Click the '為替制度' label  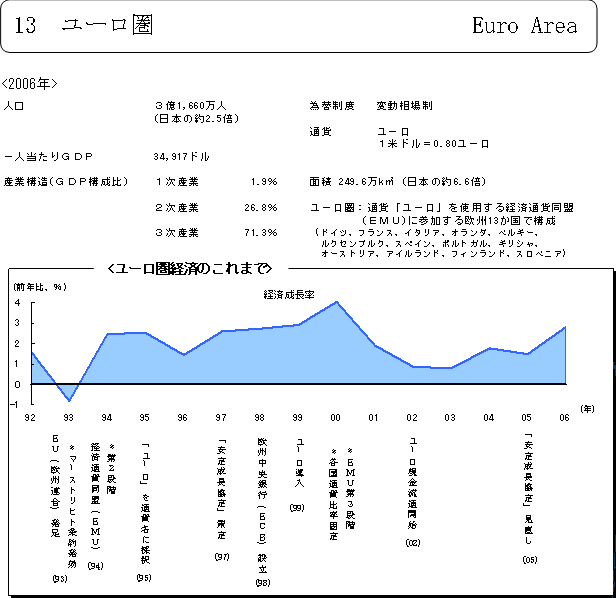(x=332, y=106)
